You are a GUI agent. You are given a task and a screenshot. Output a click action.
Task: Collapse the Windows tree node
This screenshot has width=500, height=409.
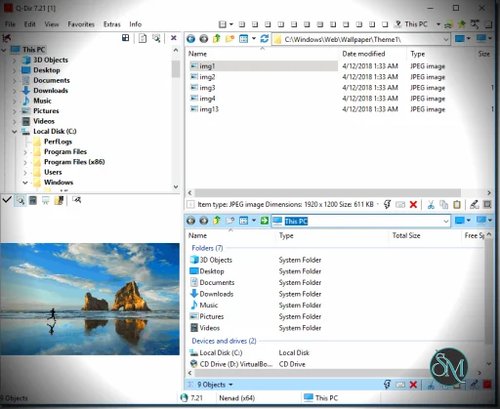(x=25, y=183)
